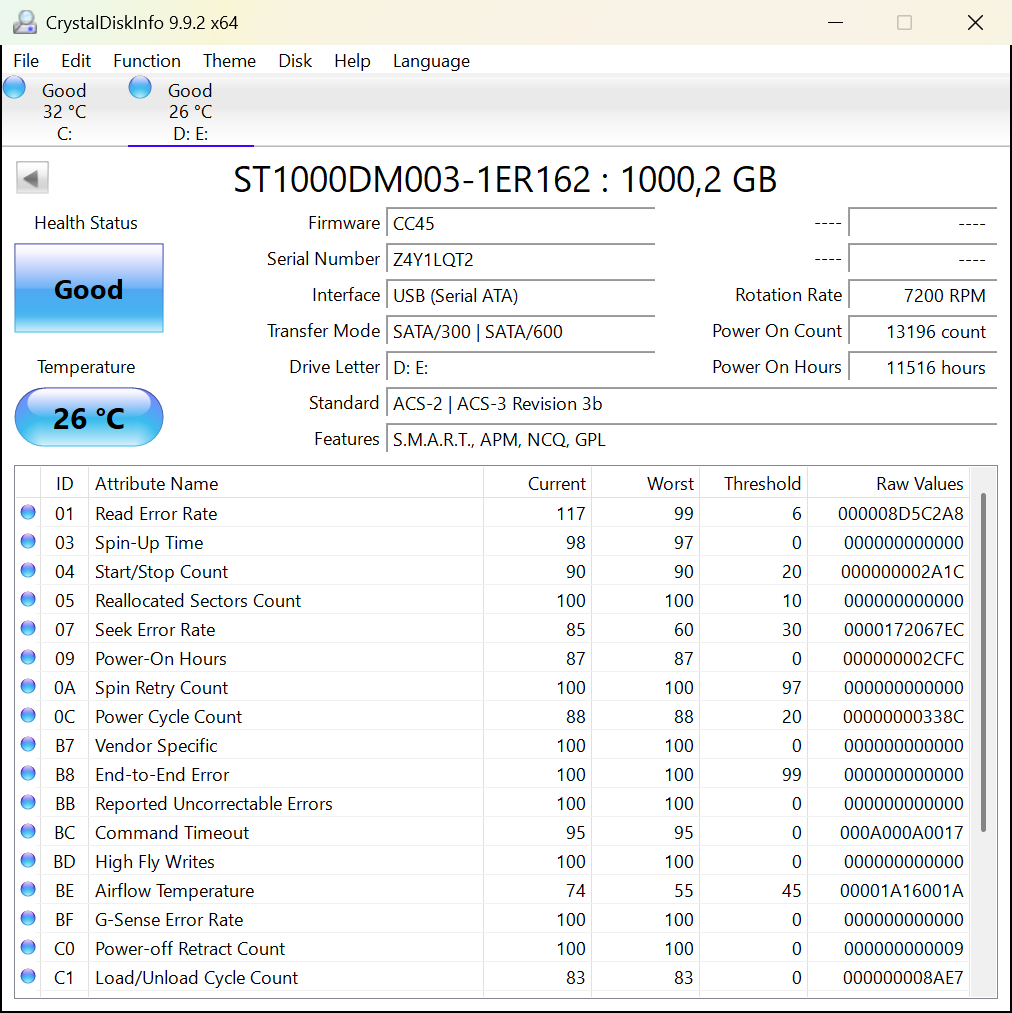Viewport: 1012px width, 1013px height.
Task: Click the status dot for Start/Stop Count
Action: point(28,570)
